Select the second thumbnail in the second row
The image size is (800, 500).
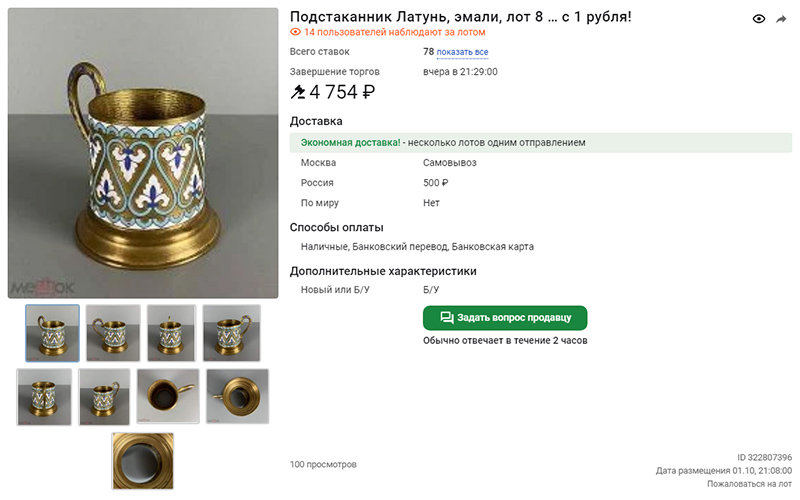[x=104, y=397]
